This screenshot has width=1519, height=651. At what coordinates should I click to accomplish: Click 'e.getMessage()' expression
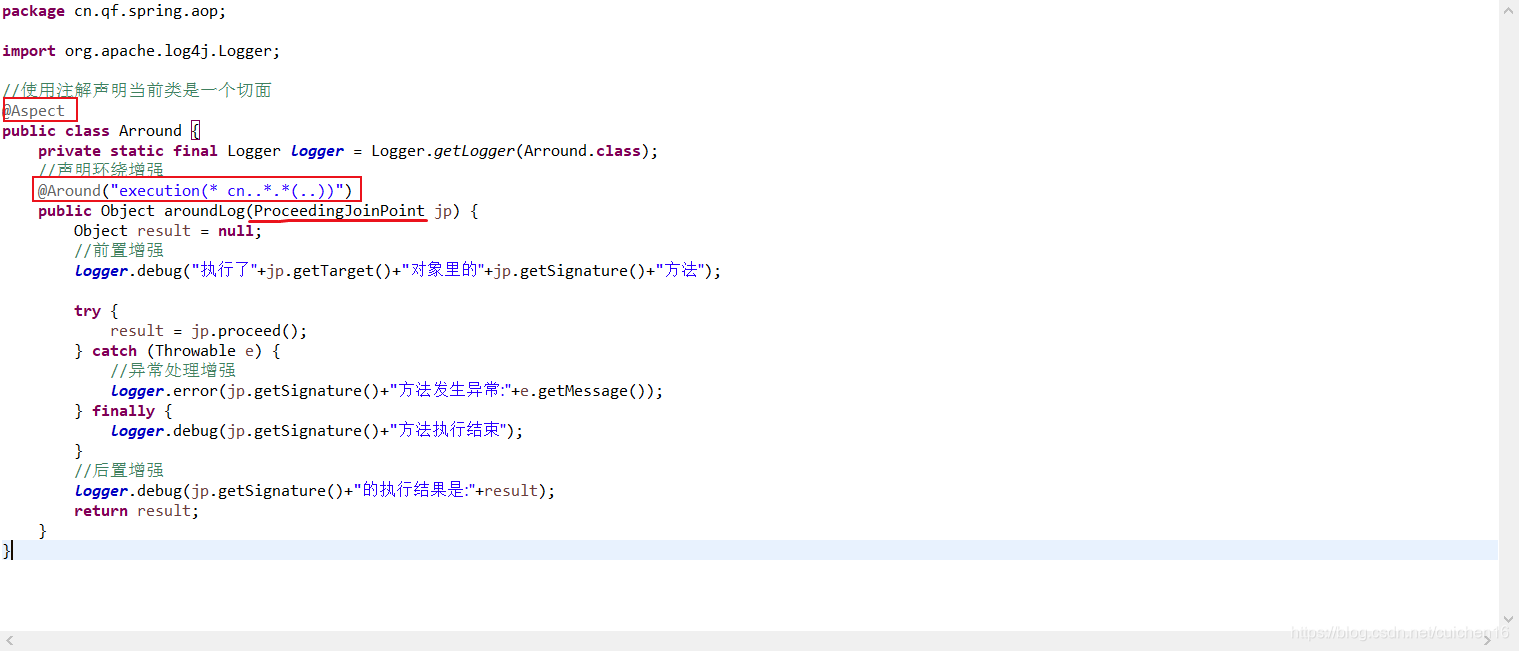[587, 391]
